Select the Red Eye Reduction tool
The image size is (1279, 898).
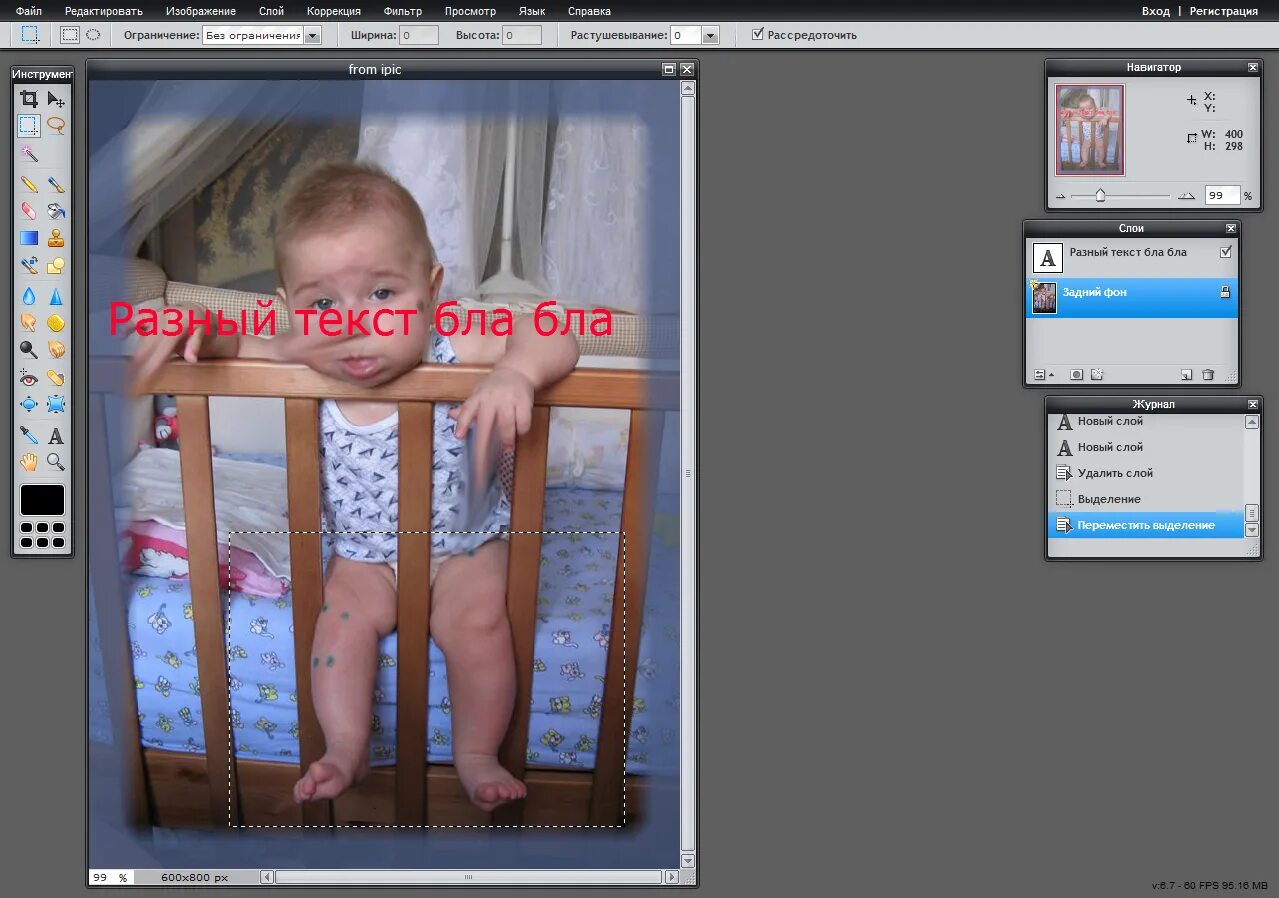click(29, 378)
